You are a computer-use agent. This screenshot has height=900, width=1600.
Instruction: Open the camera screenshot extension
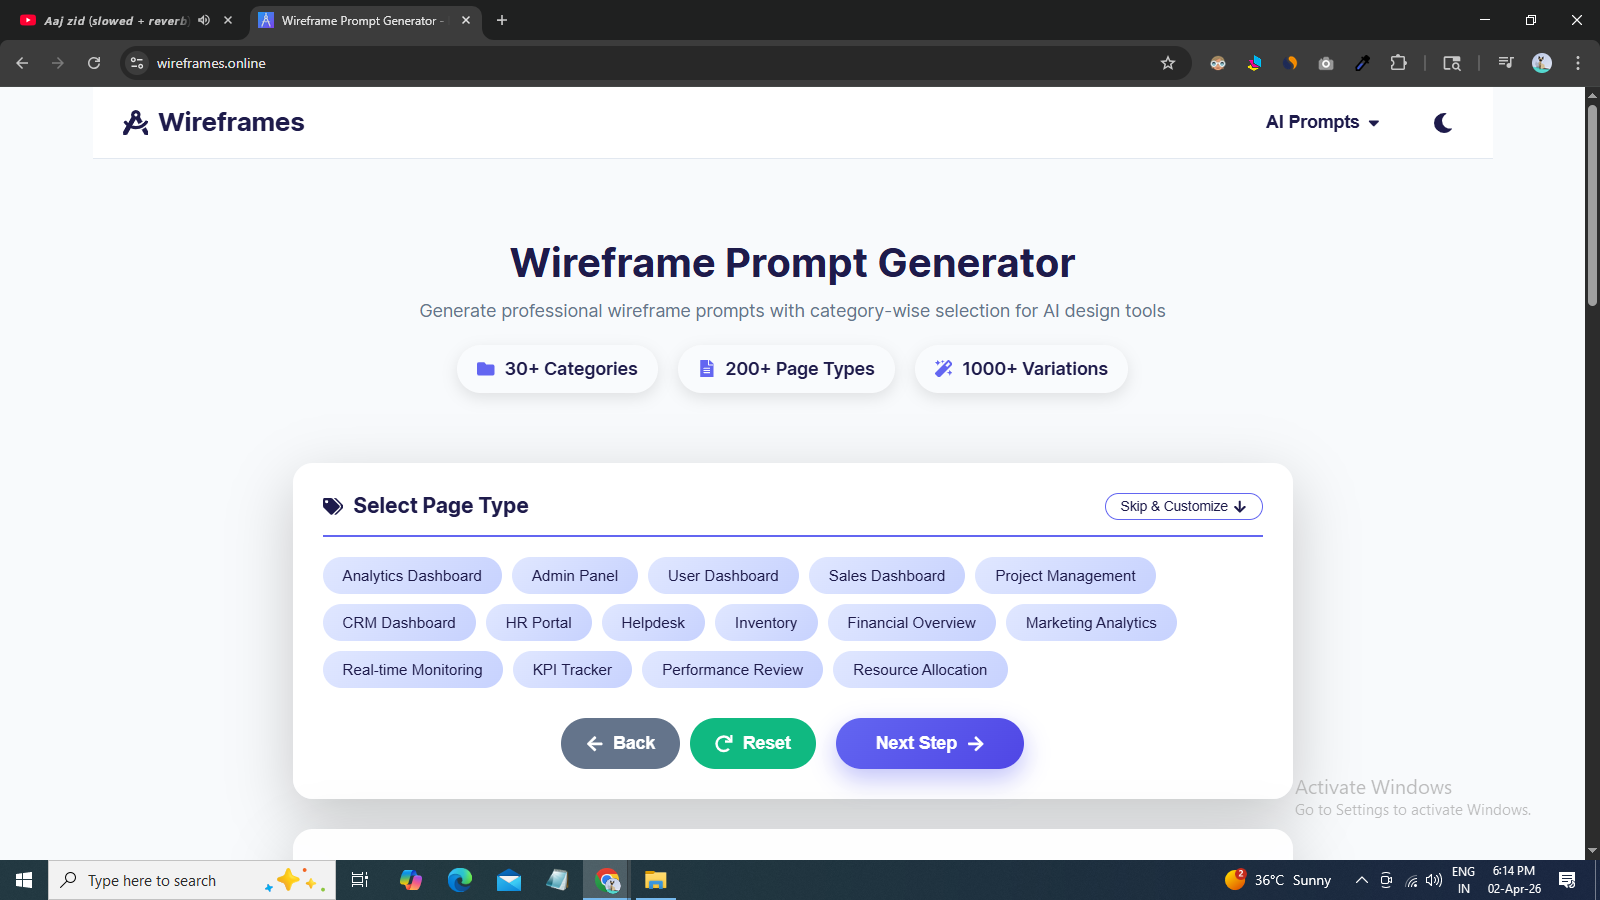(1326, 62)
